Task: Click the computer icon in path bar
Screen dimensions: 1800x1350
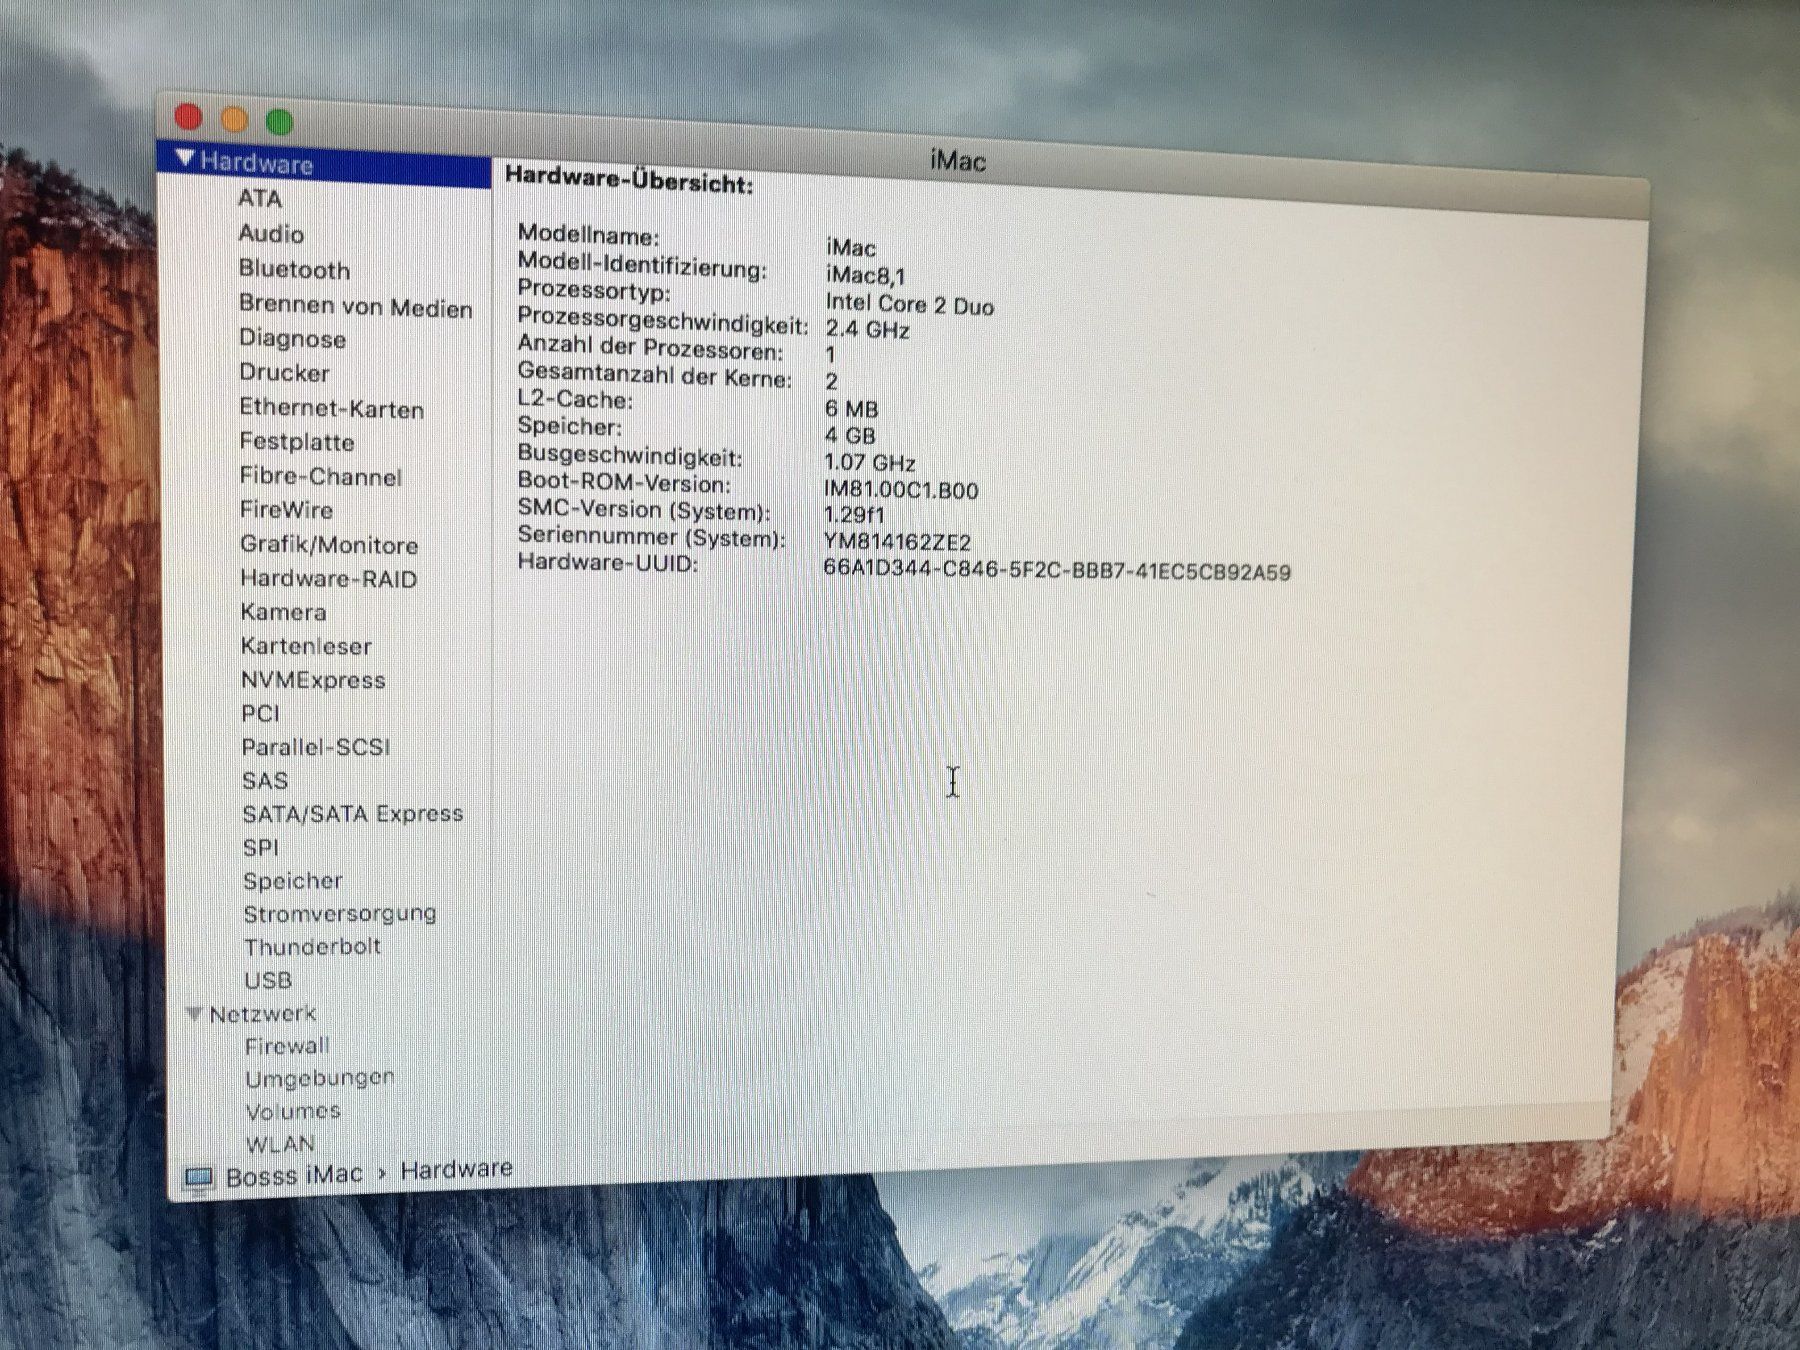Action: tap(199, 1178)
